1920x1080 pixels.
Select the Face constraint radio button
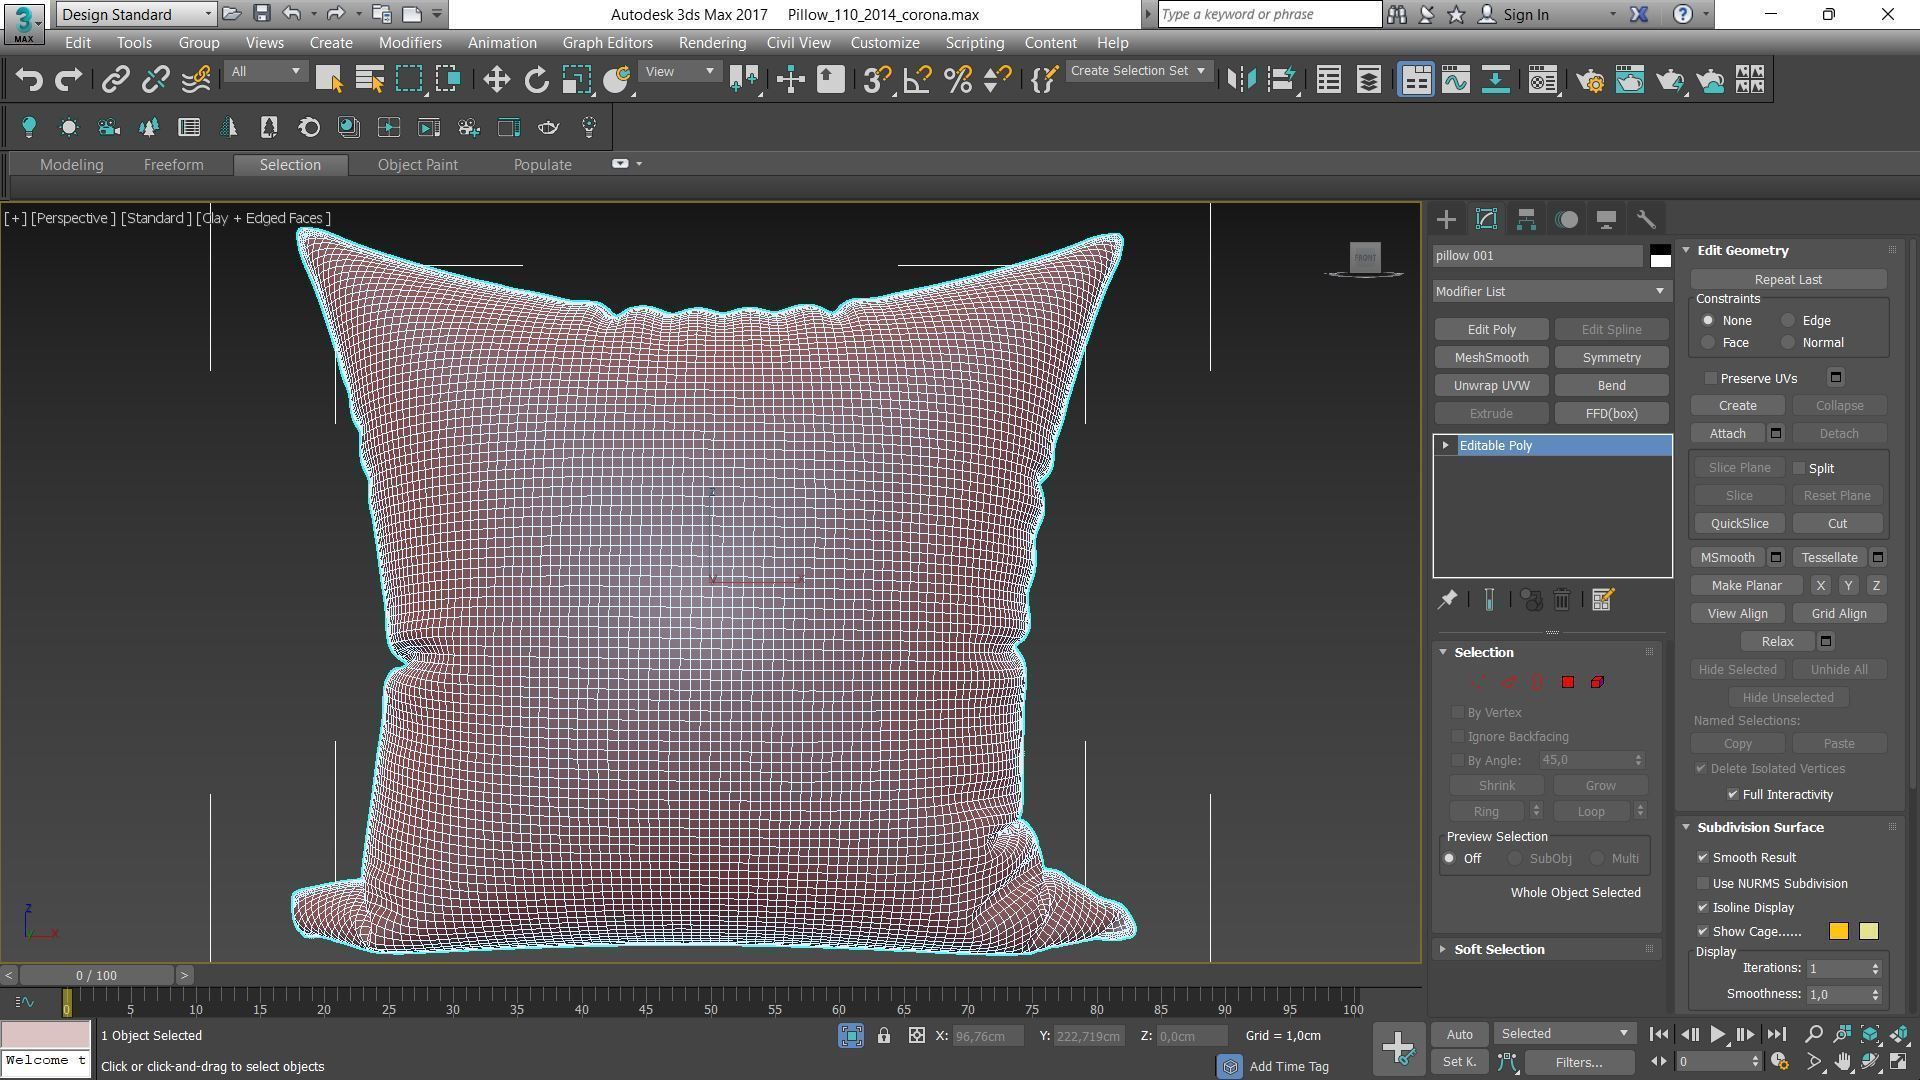pos(1708,343)
